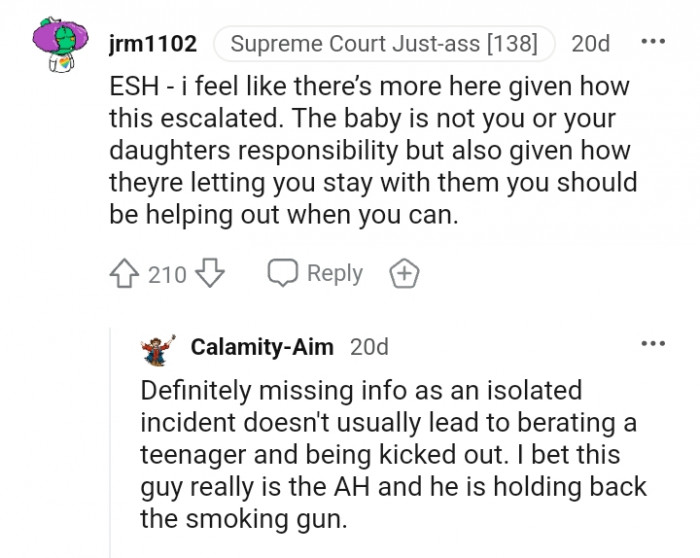Screen dimensions: 700x558
Task: Open the jrm1102 username profile link
Action: click(x=152, y=44)
